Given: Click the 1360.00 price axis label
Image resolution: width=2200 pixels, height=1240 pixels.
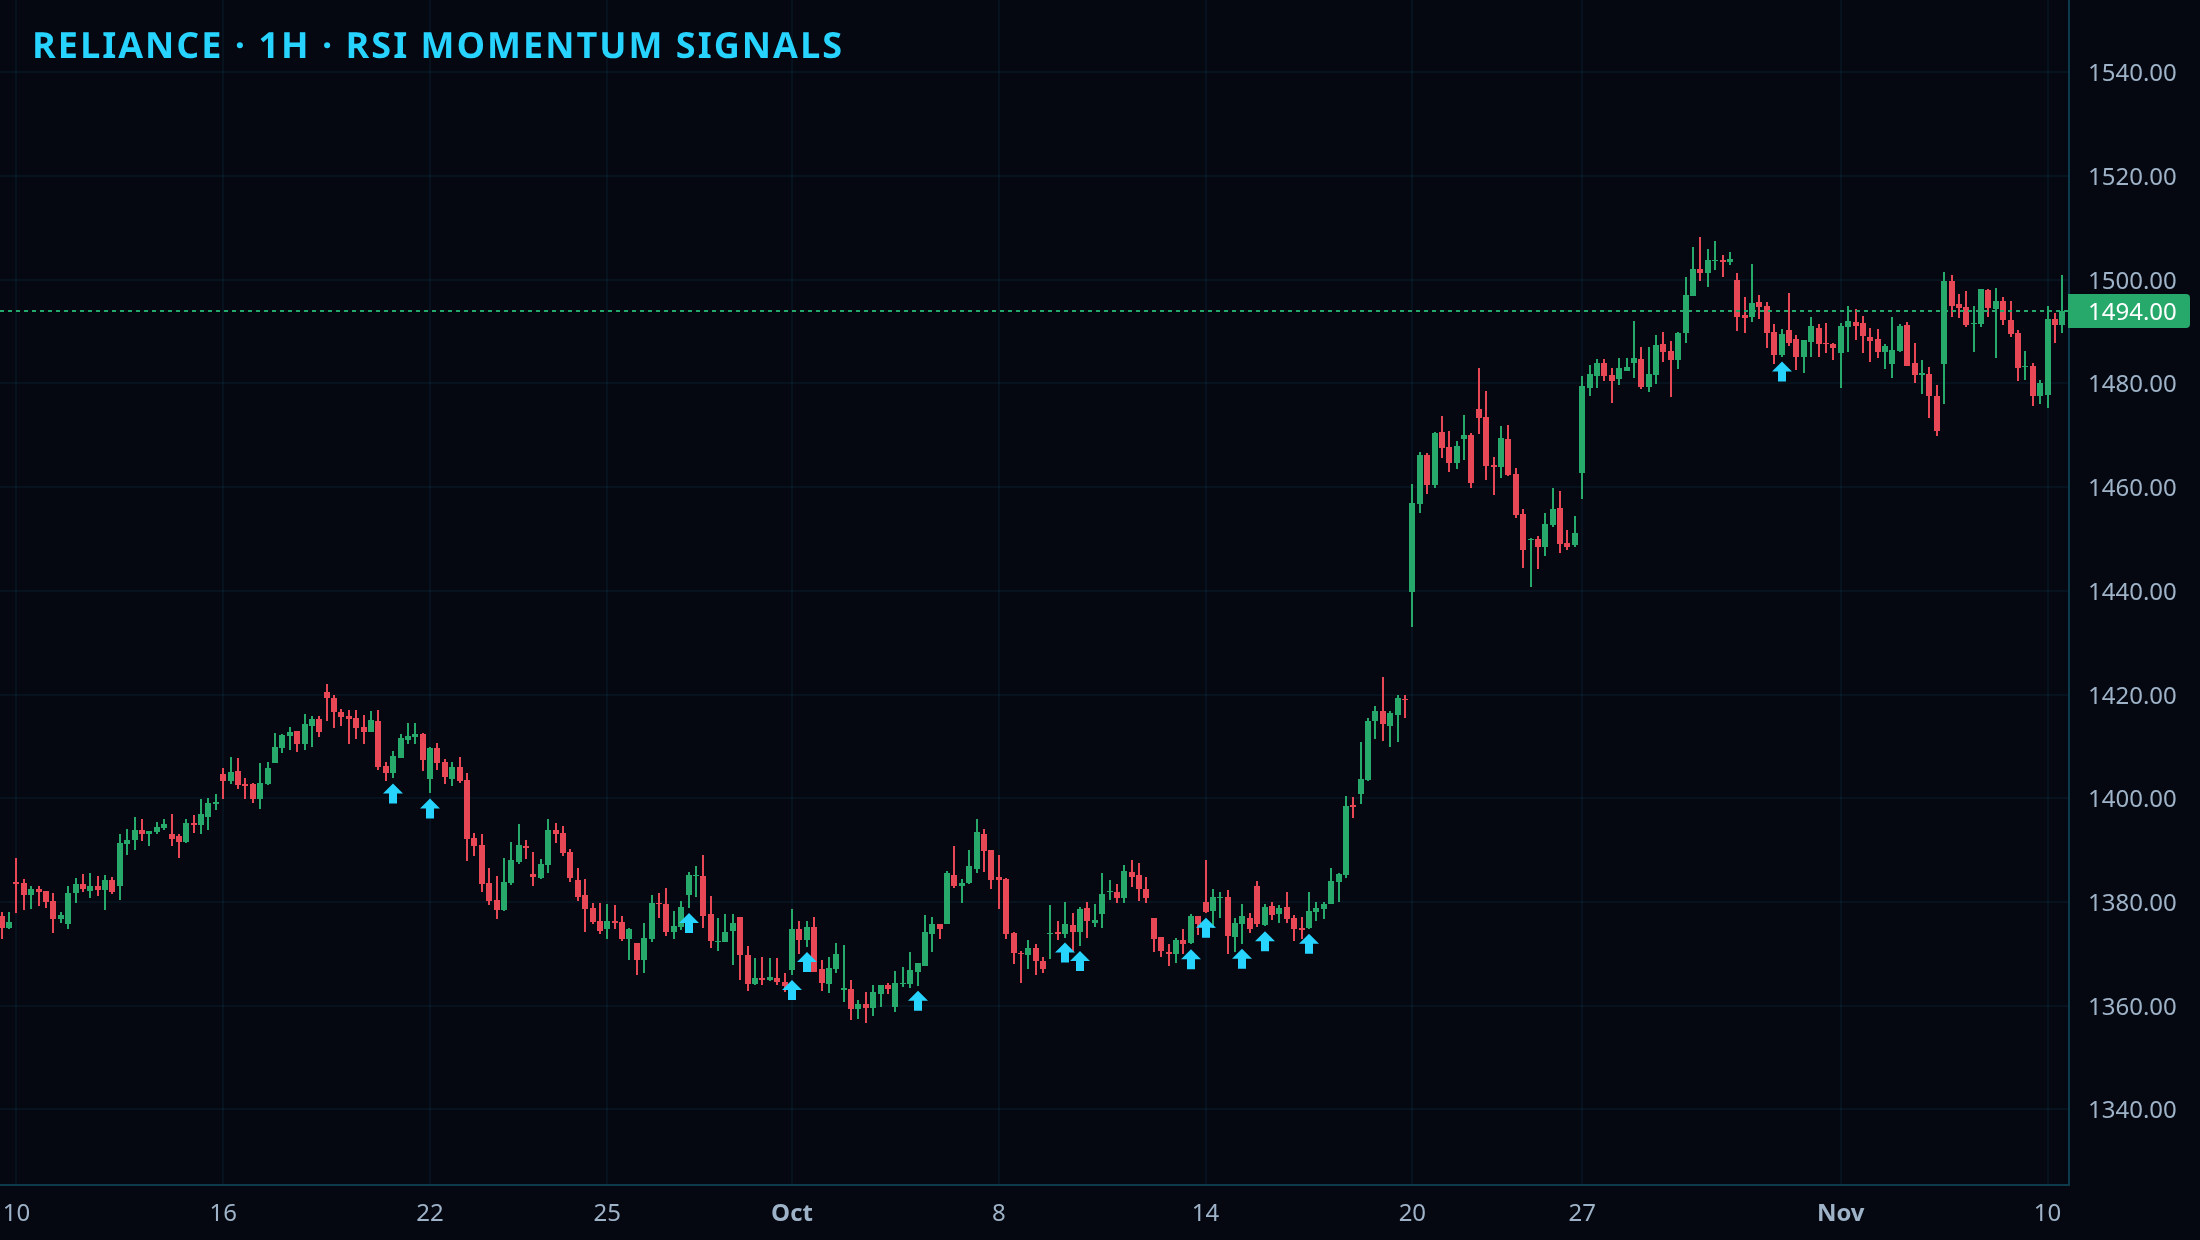Looking at the screenshot, I should 2132,1006.
